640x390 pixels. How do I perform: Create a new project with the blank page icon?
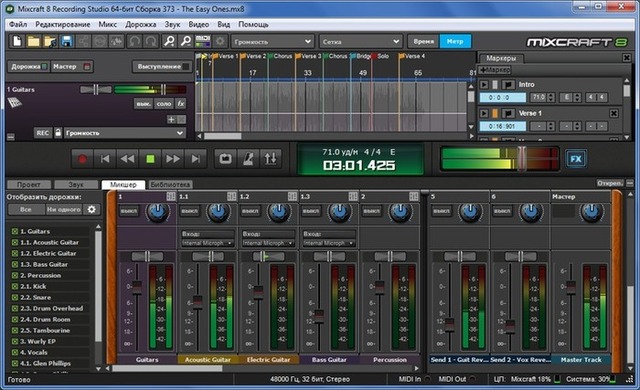pyautogui.click(x=17, y=41)
